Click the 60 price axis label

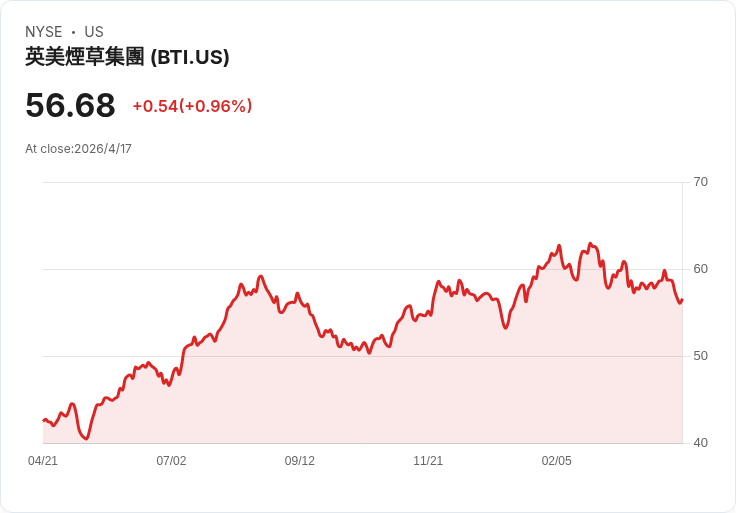pyautogui.click(x=701, y=269)
